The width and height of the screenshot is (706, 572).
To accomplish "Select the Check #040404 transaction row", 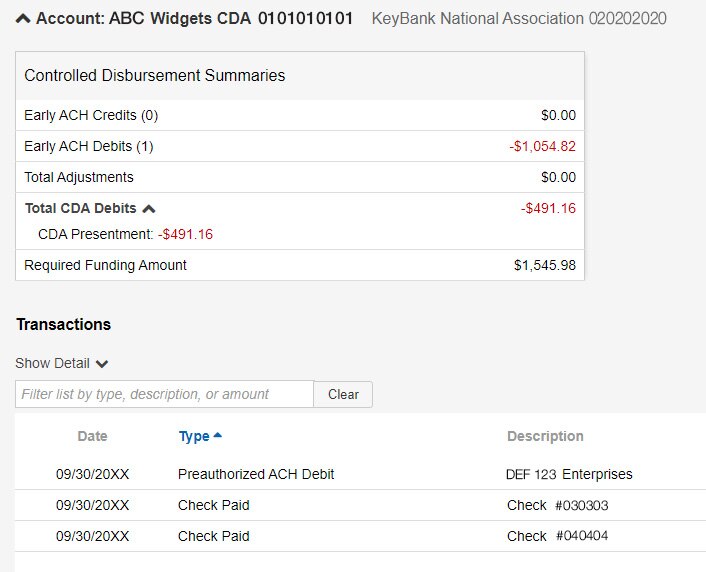I will click(x=360, y=536).
